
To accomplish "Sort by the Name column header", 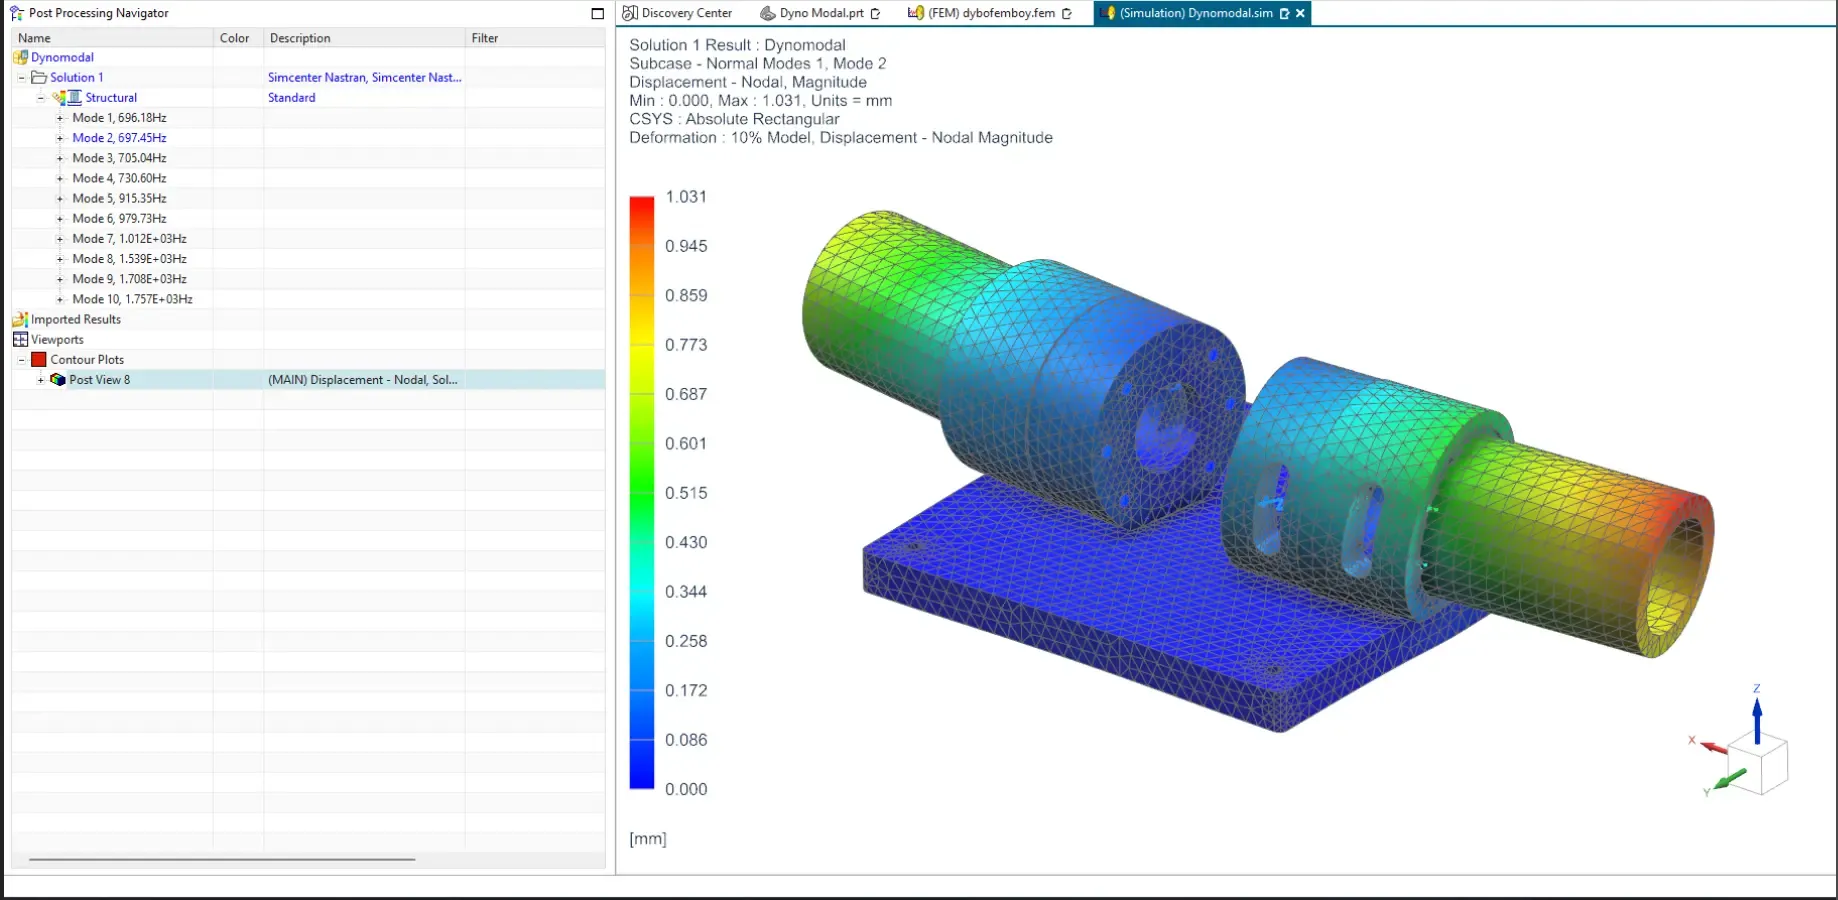I will pos(112,38).
